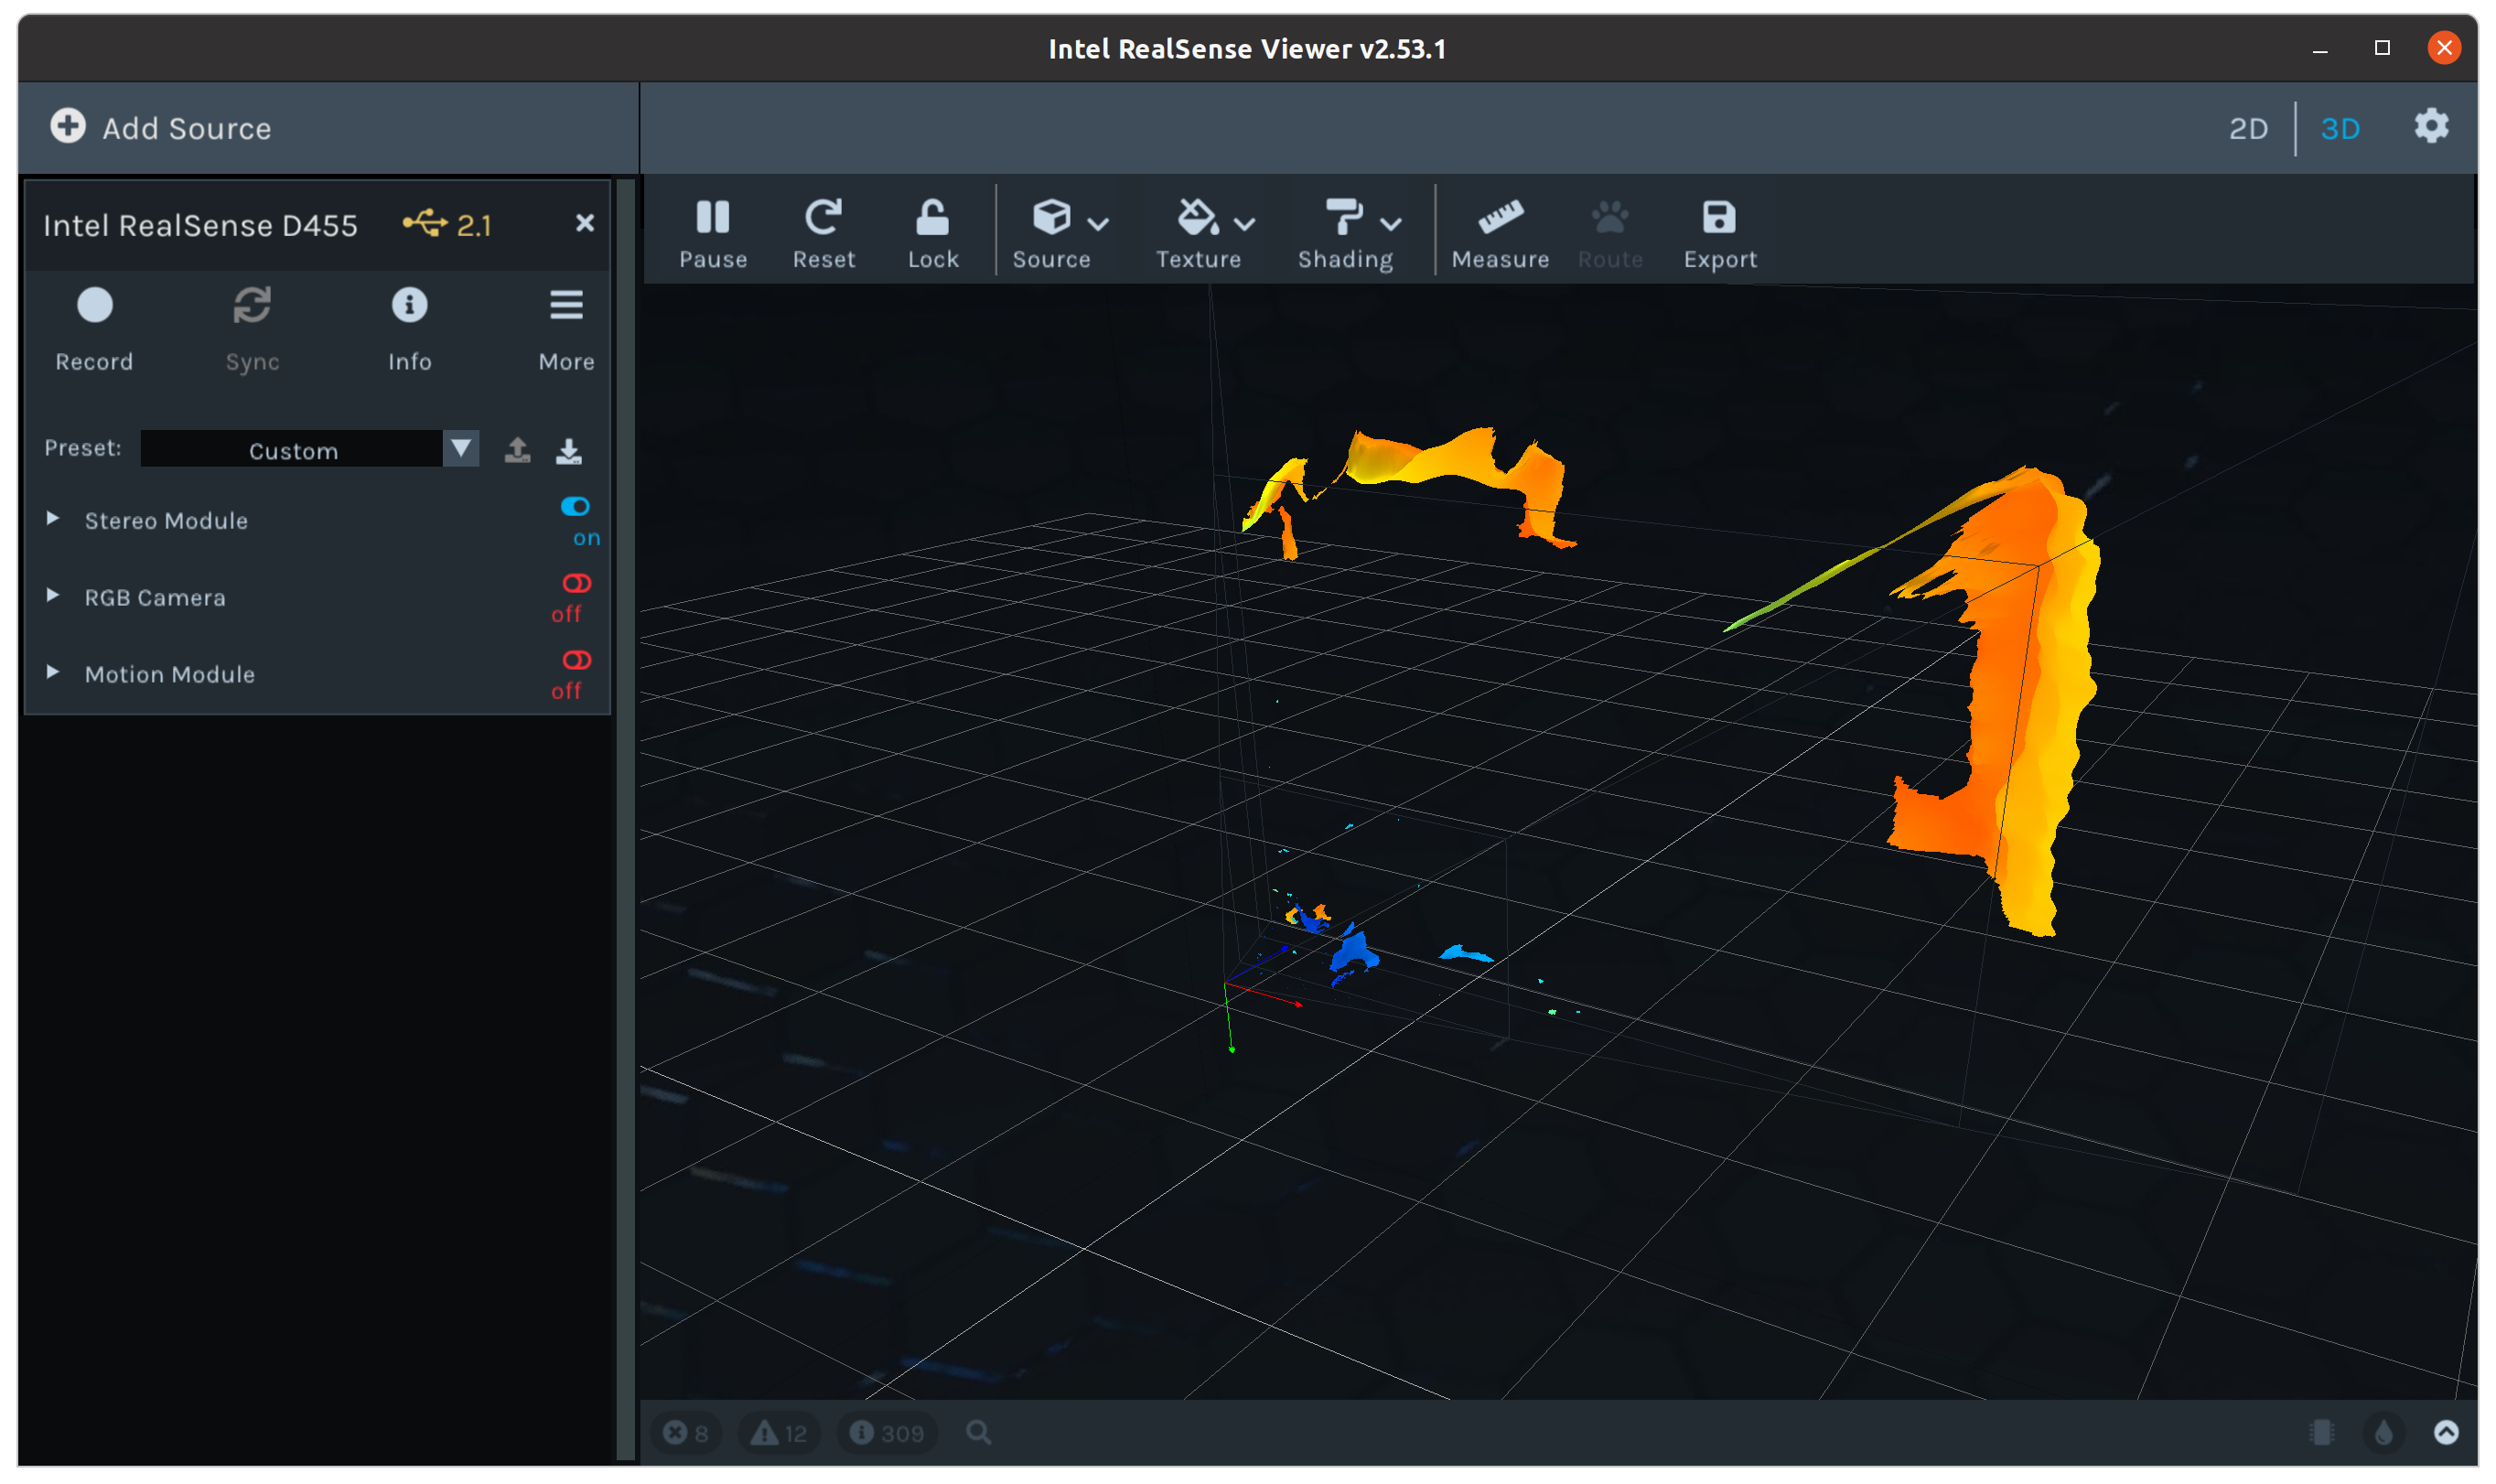Click the RGB Camera label
2496x1484 pixels.
(155, 597)
